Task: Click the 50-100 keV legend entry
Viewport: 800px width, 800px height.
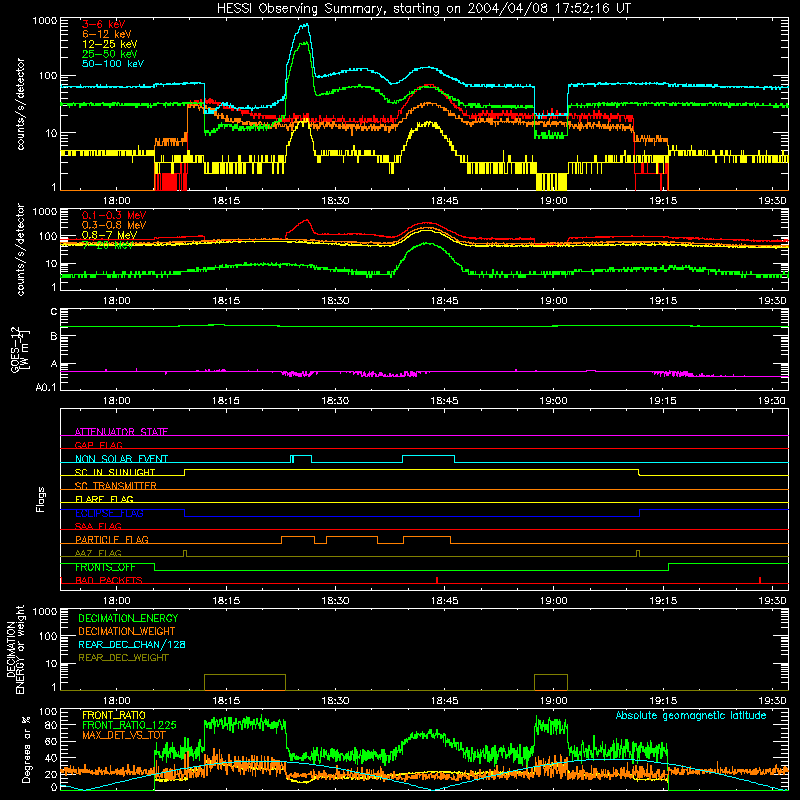Action: pyautogui.click(x=113, y=64)
